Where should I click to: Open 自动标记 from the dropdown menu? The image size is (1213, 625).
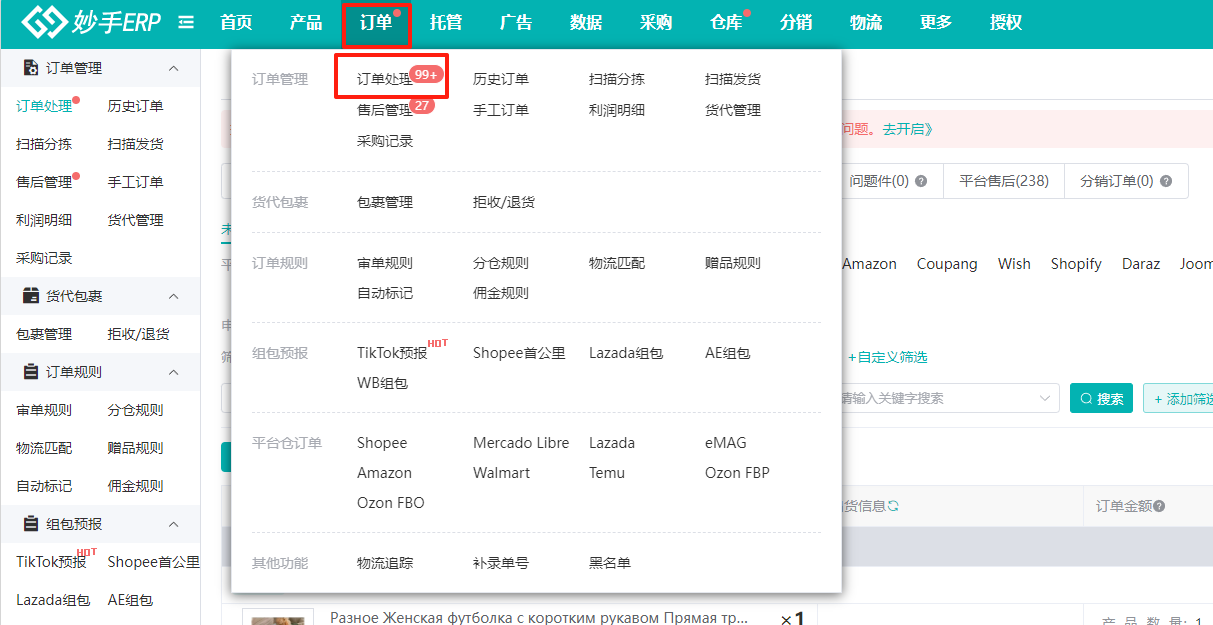[385, 293]
